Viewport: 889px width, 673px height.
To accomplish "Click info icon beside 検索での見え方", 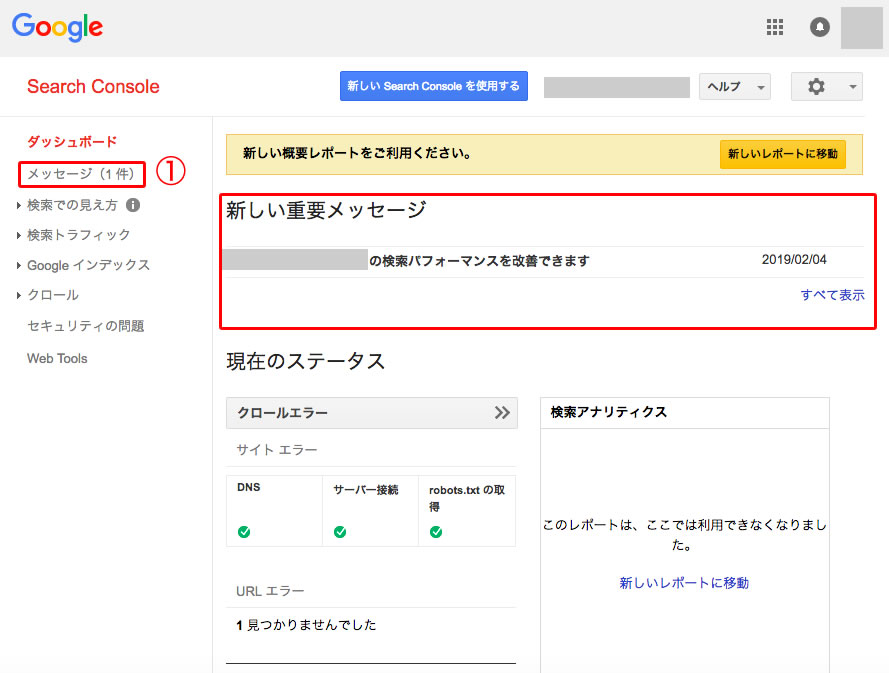I will tap(133, 205).
